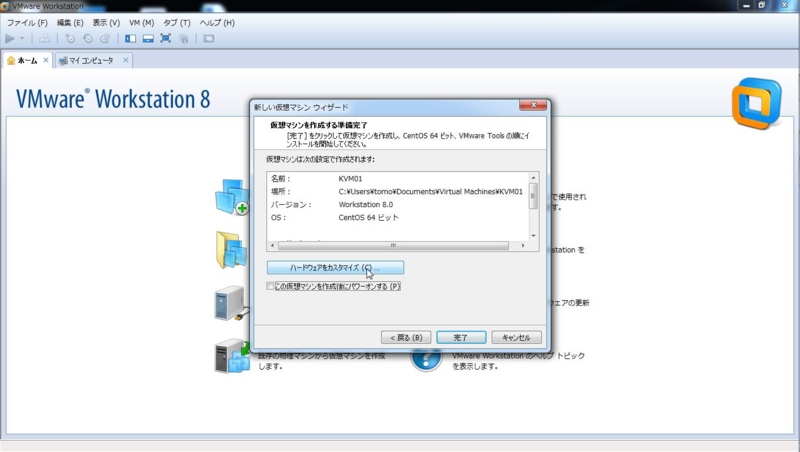This screenshot has width=800, height=452.
Task: Click the < 戻る (B) button
Action: pos(406,337)
